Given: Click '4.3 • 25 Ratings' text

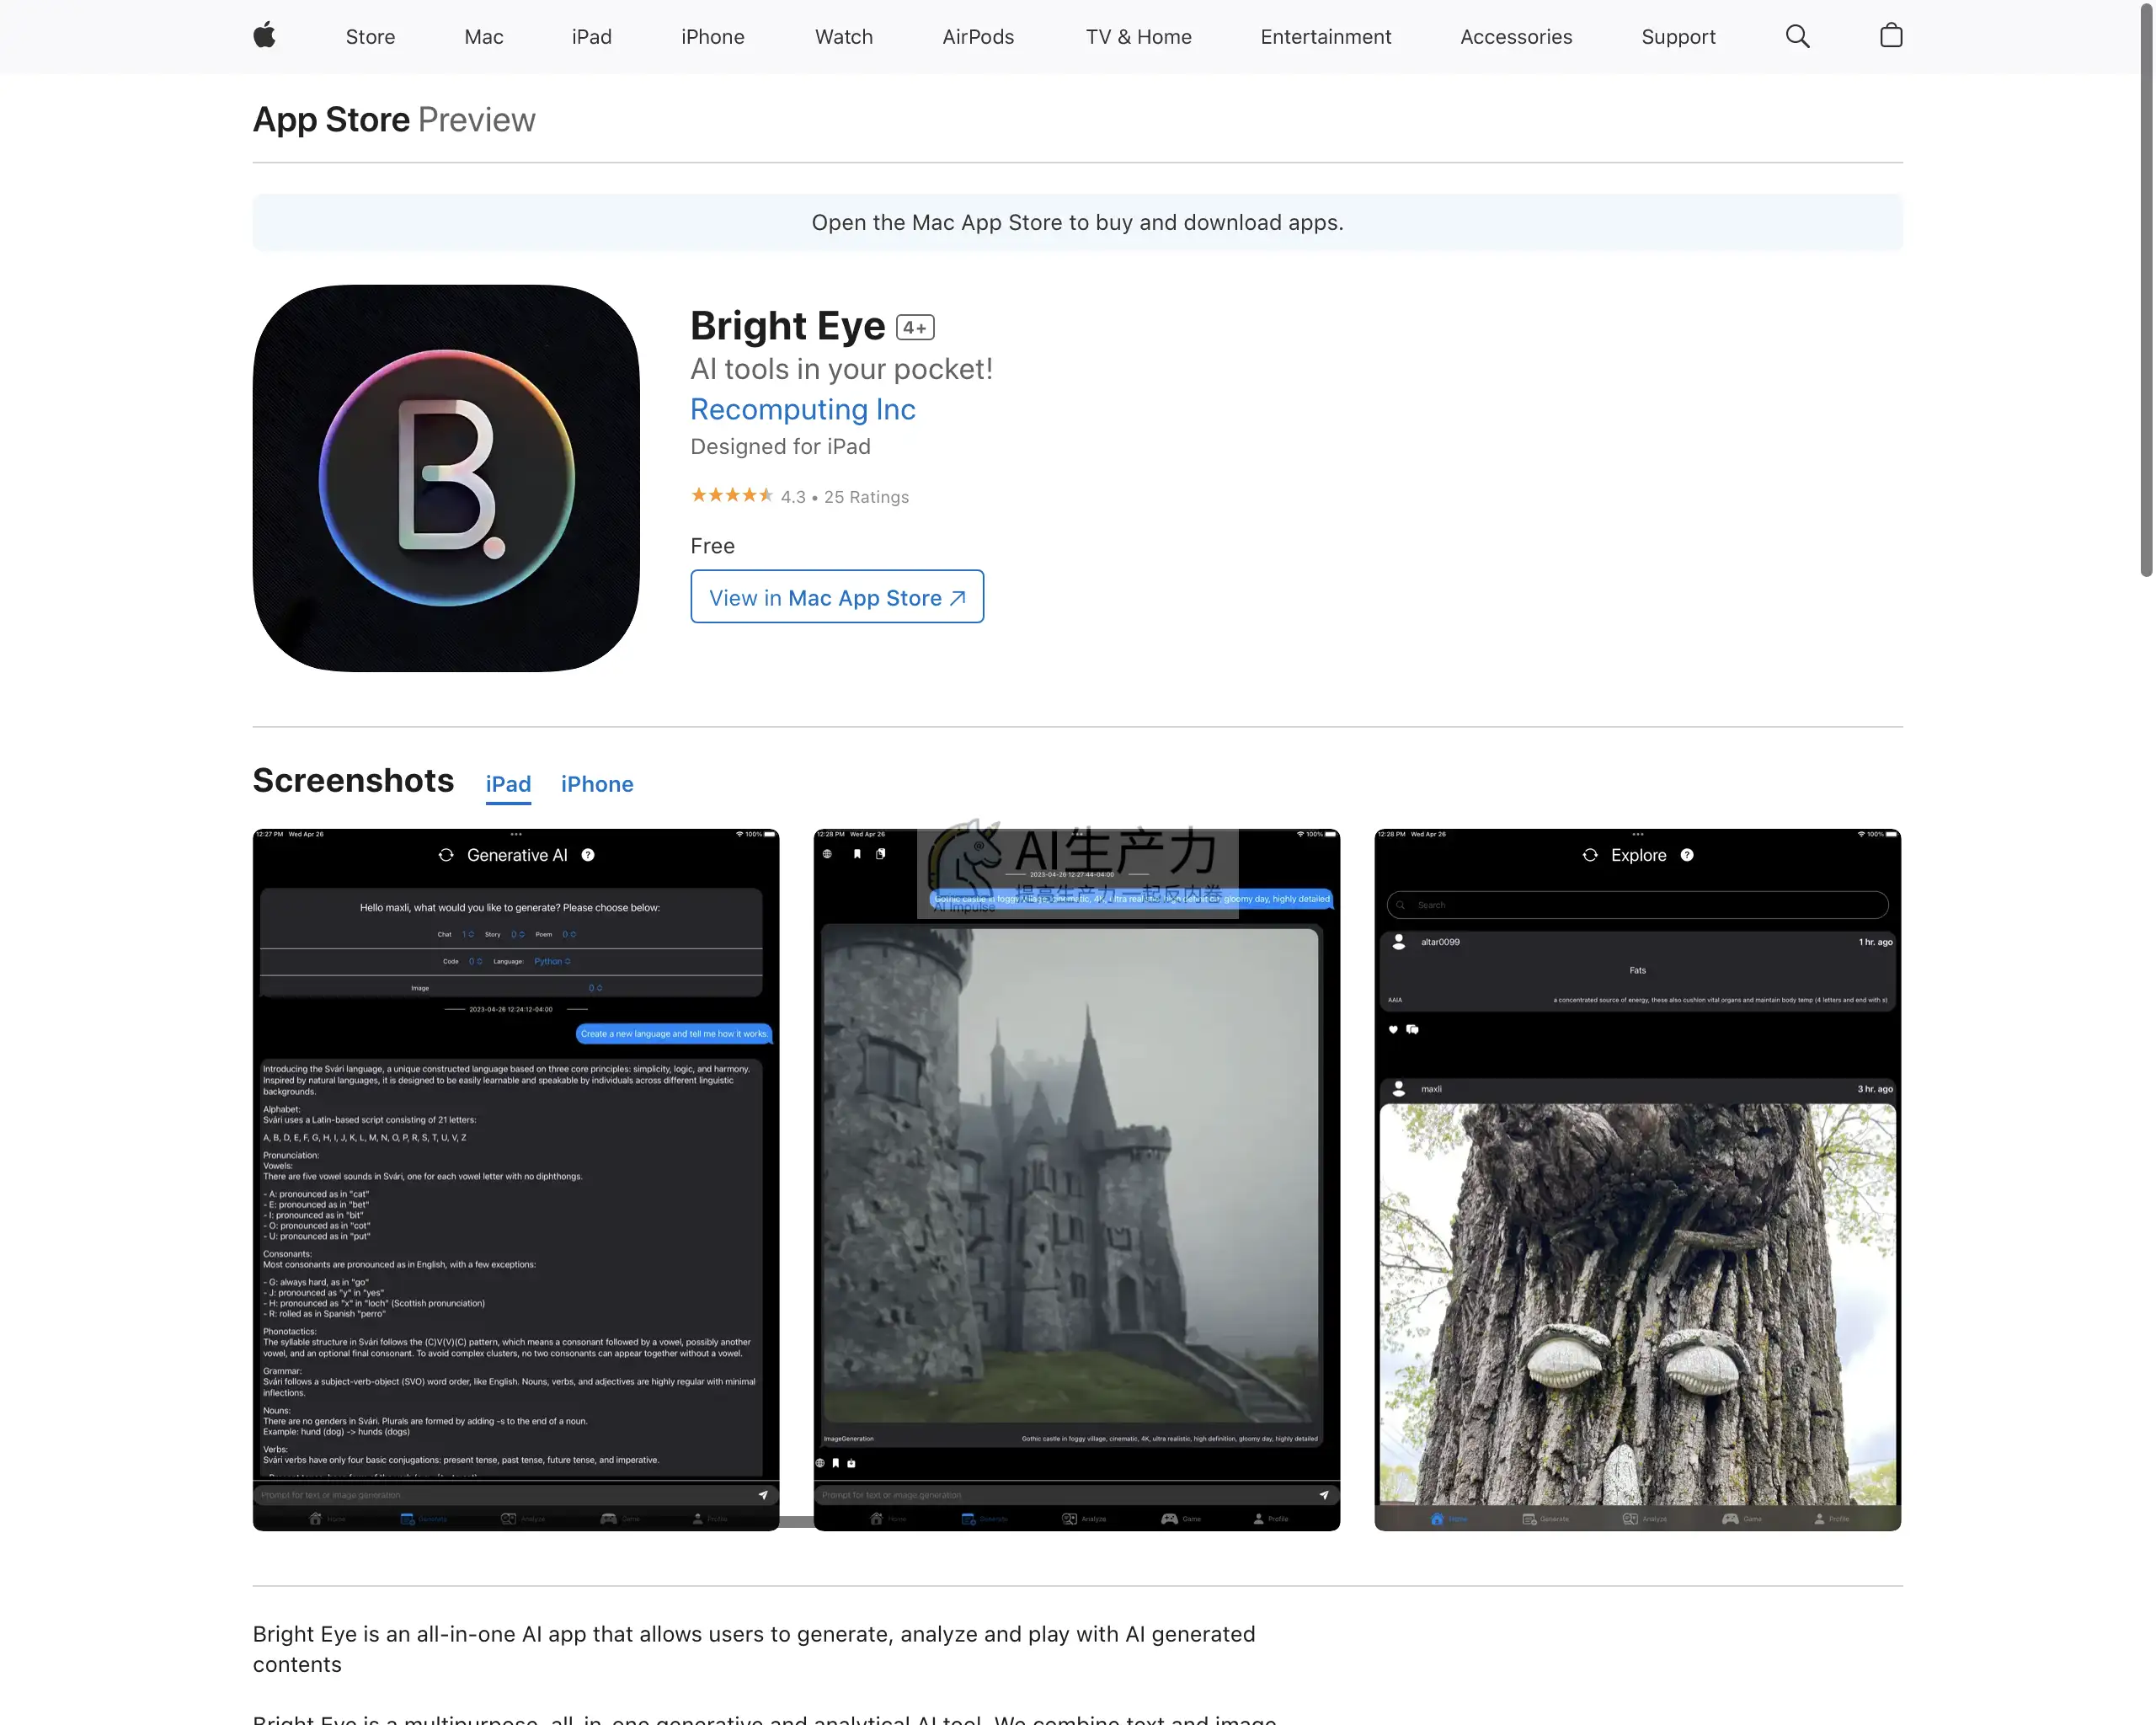Looking at the screenshot, I should tap(845, 497).
